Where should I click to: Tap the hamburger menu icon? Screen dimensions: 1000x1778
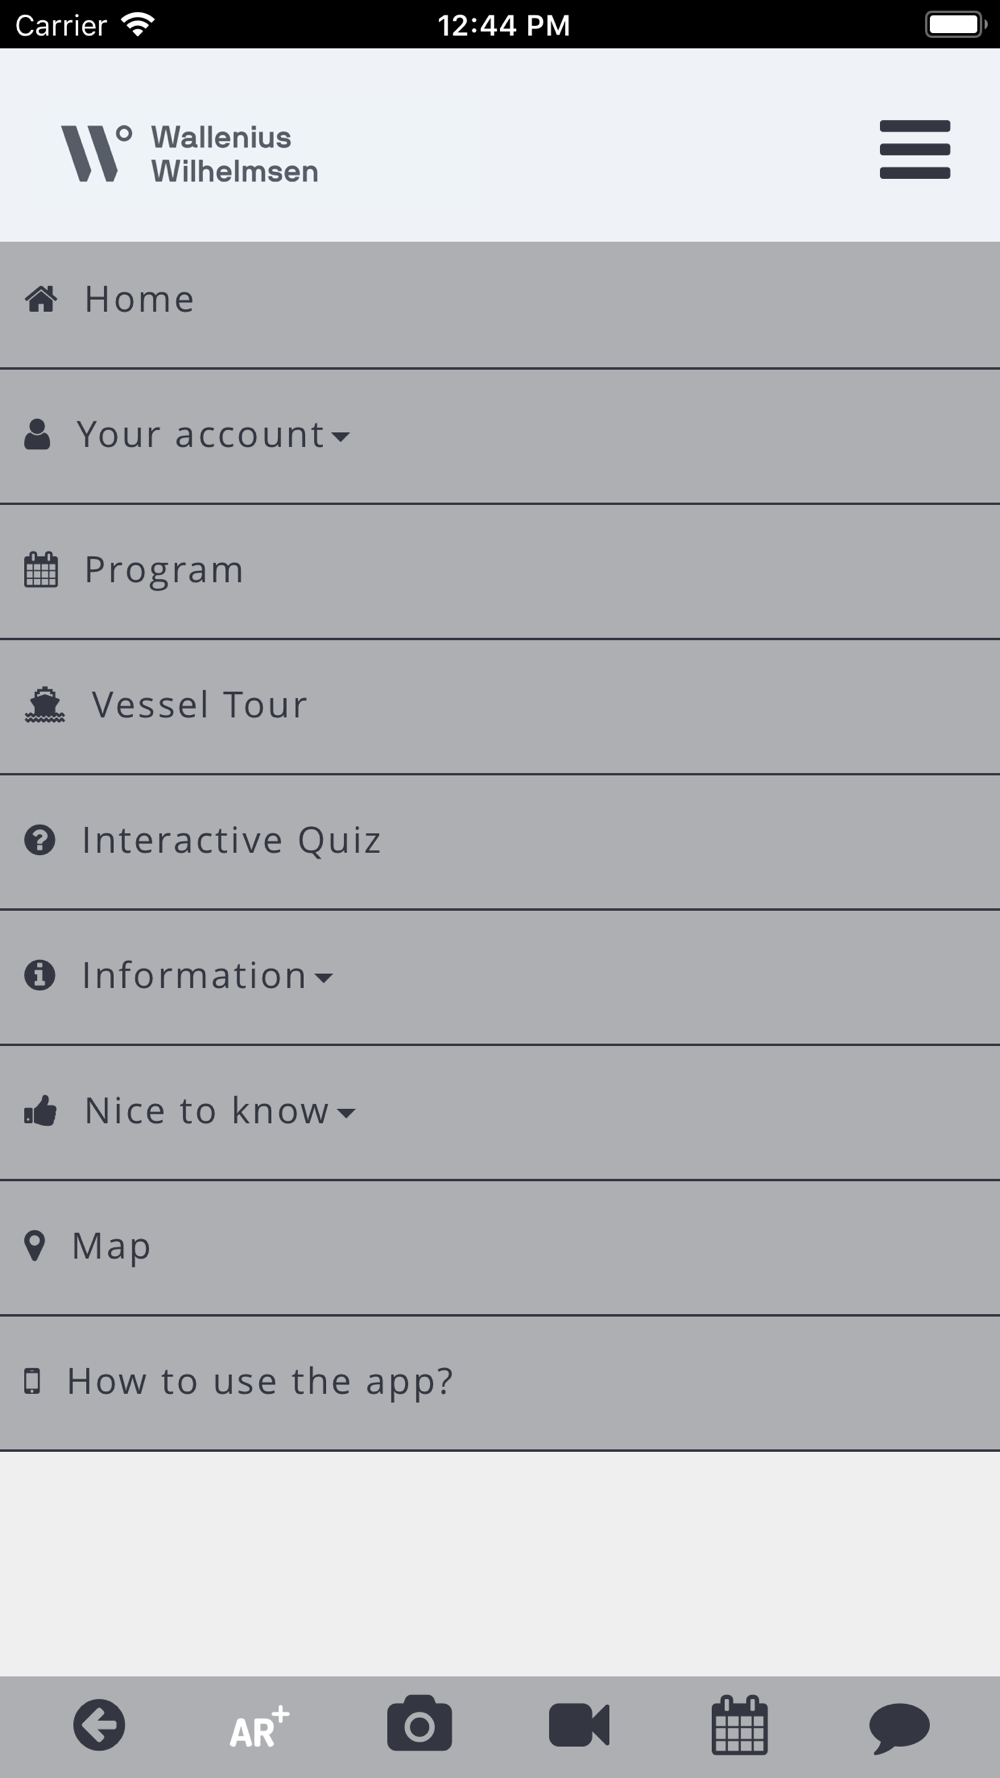point(914,150)
